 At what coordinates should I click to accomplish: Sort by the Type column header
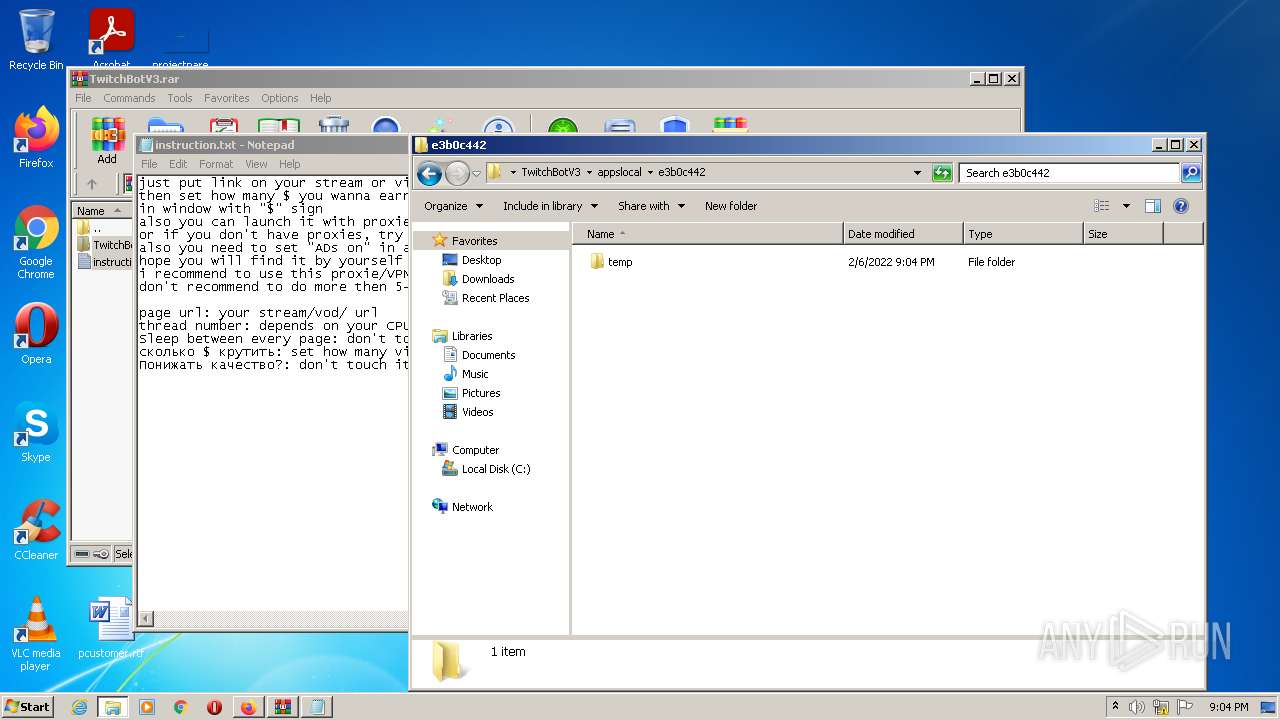(1024, 234)
